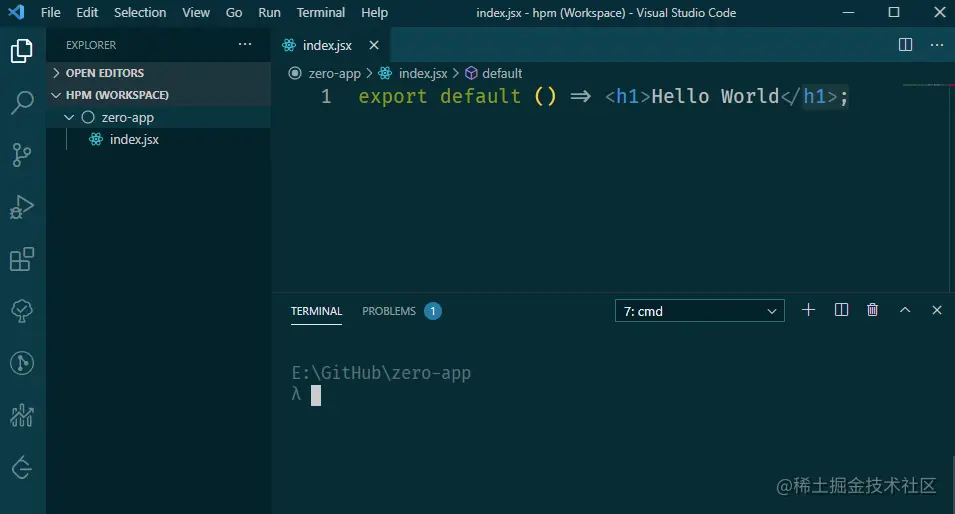Open the Explorer view in activity bar

coord(22,51)
